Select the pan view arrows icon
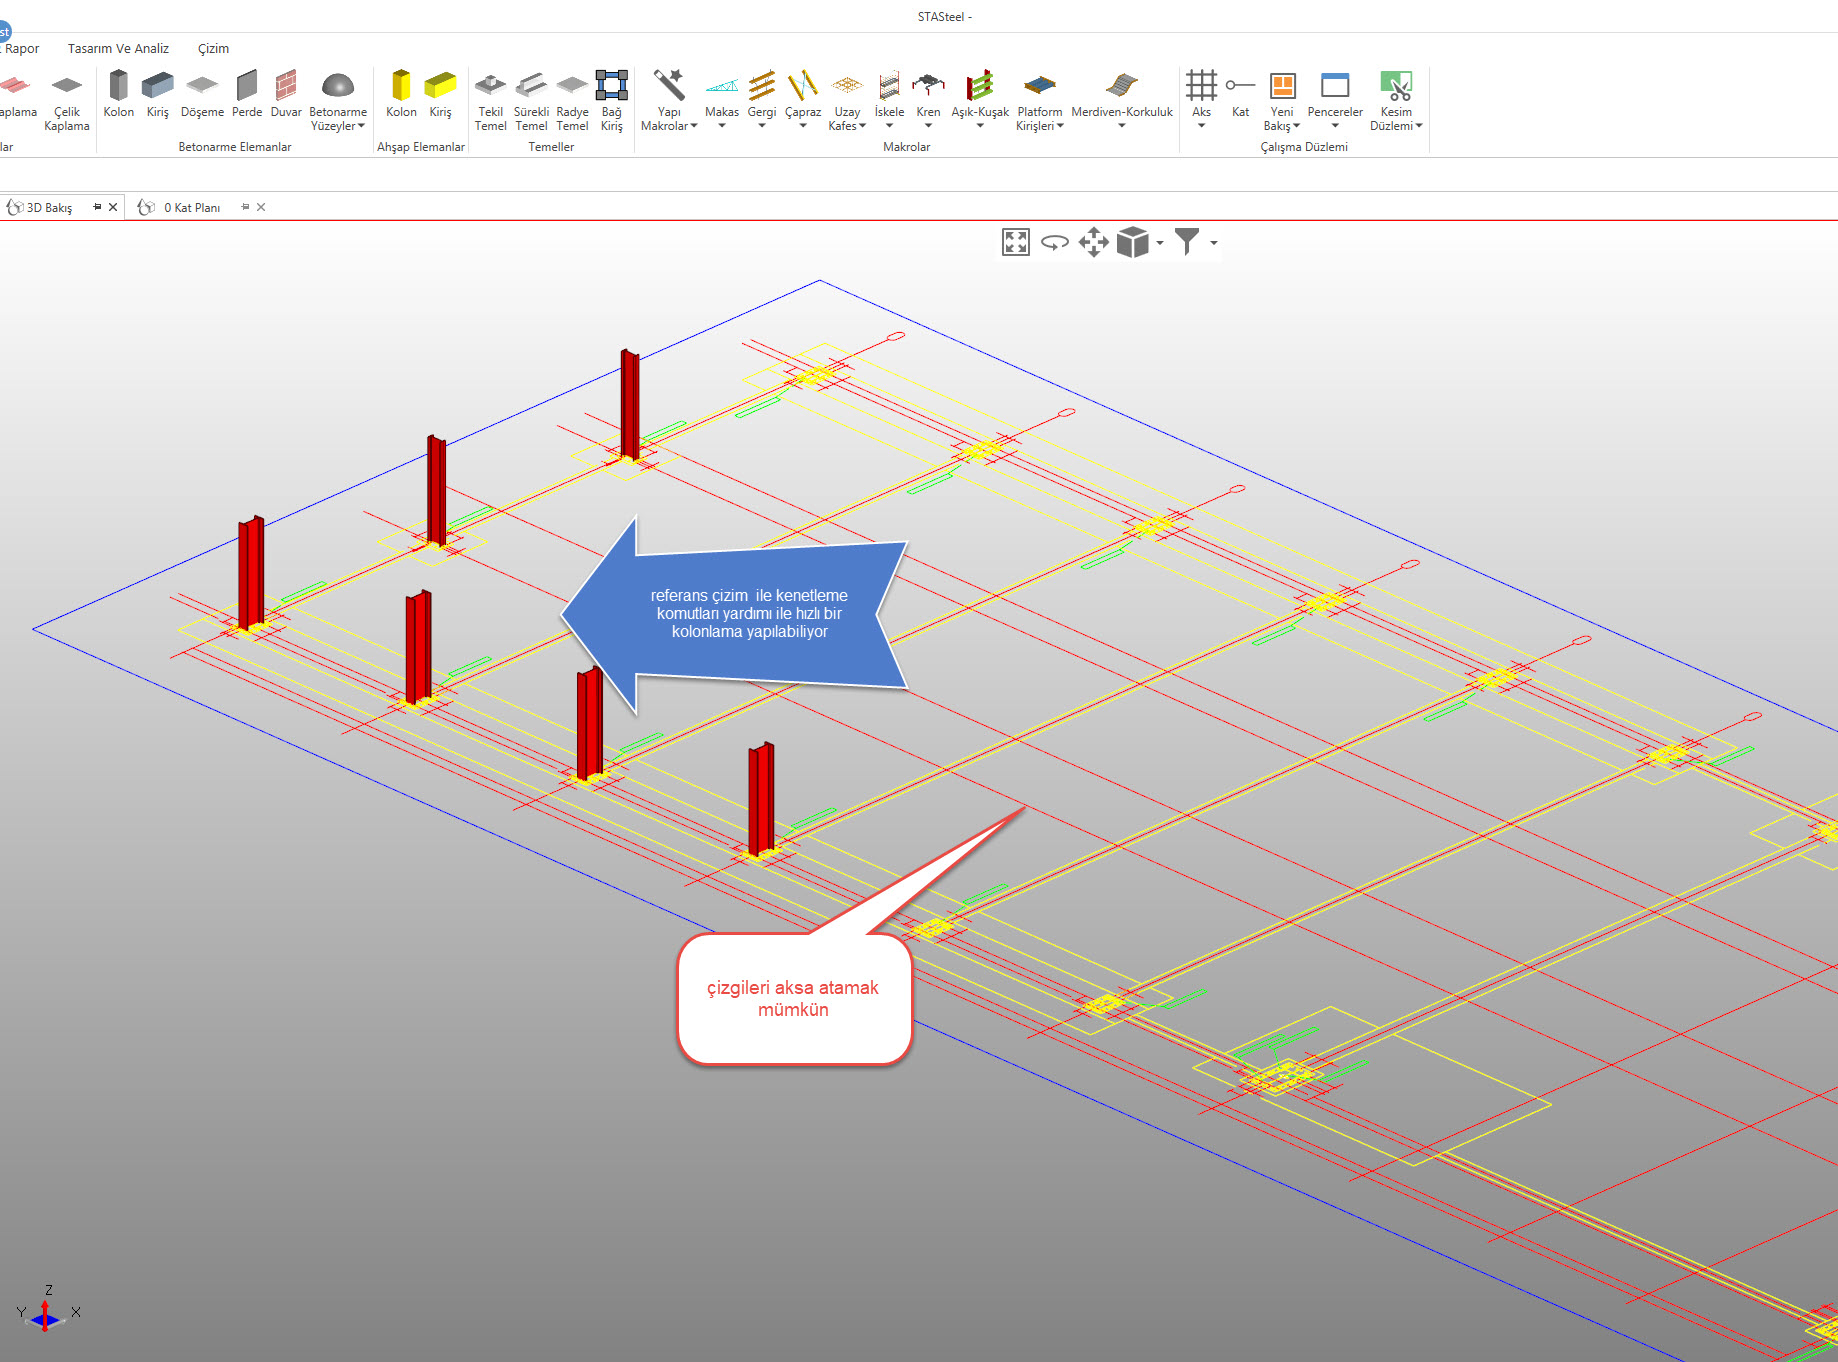This screenshot has width=1838, height=1362. click(x=1093, y=242)
